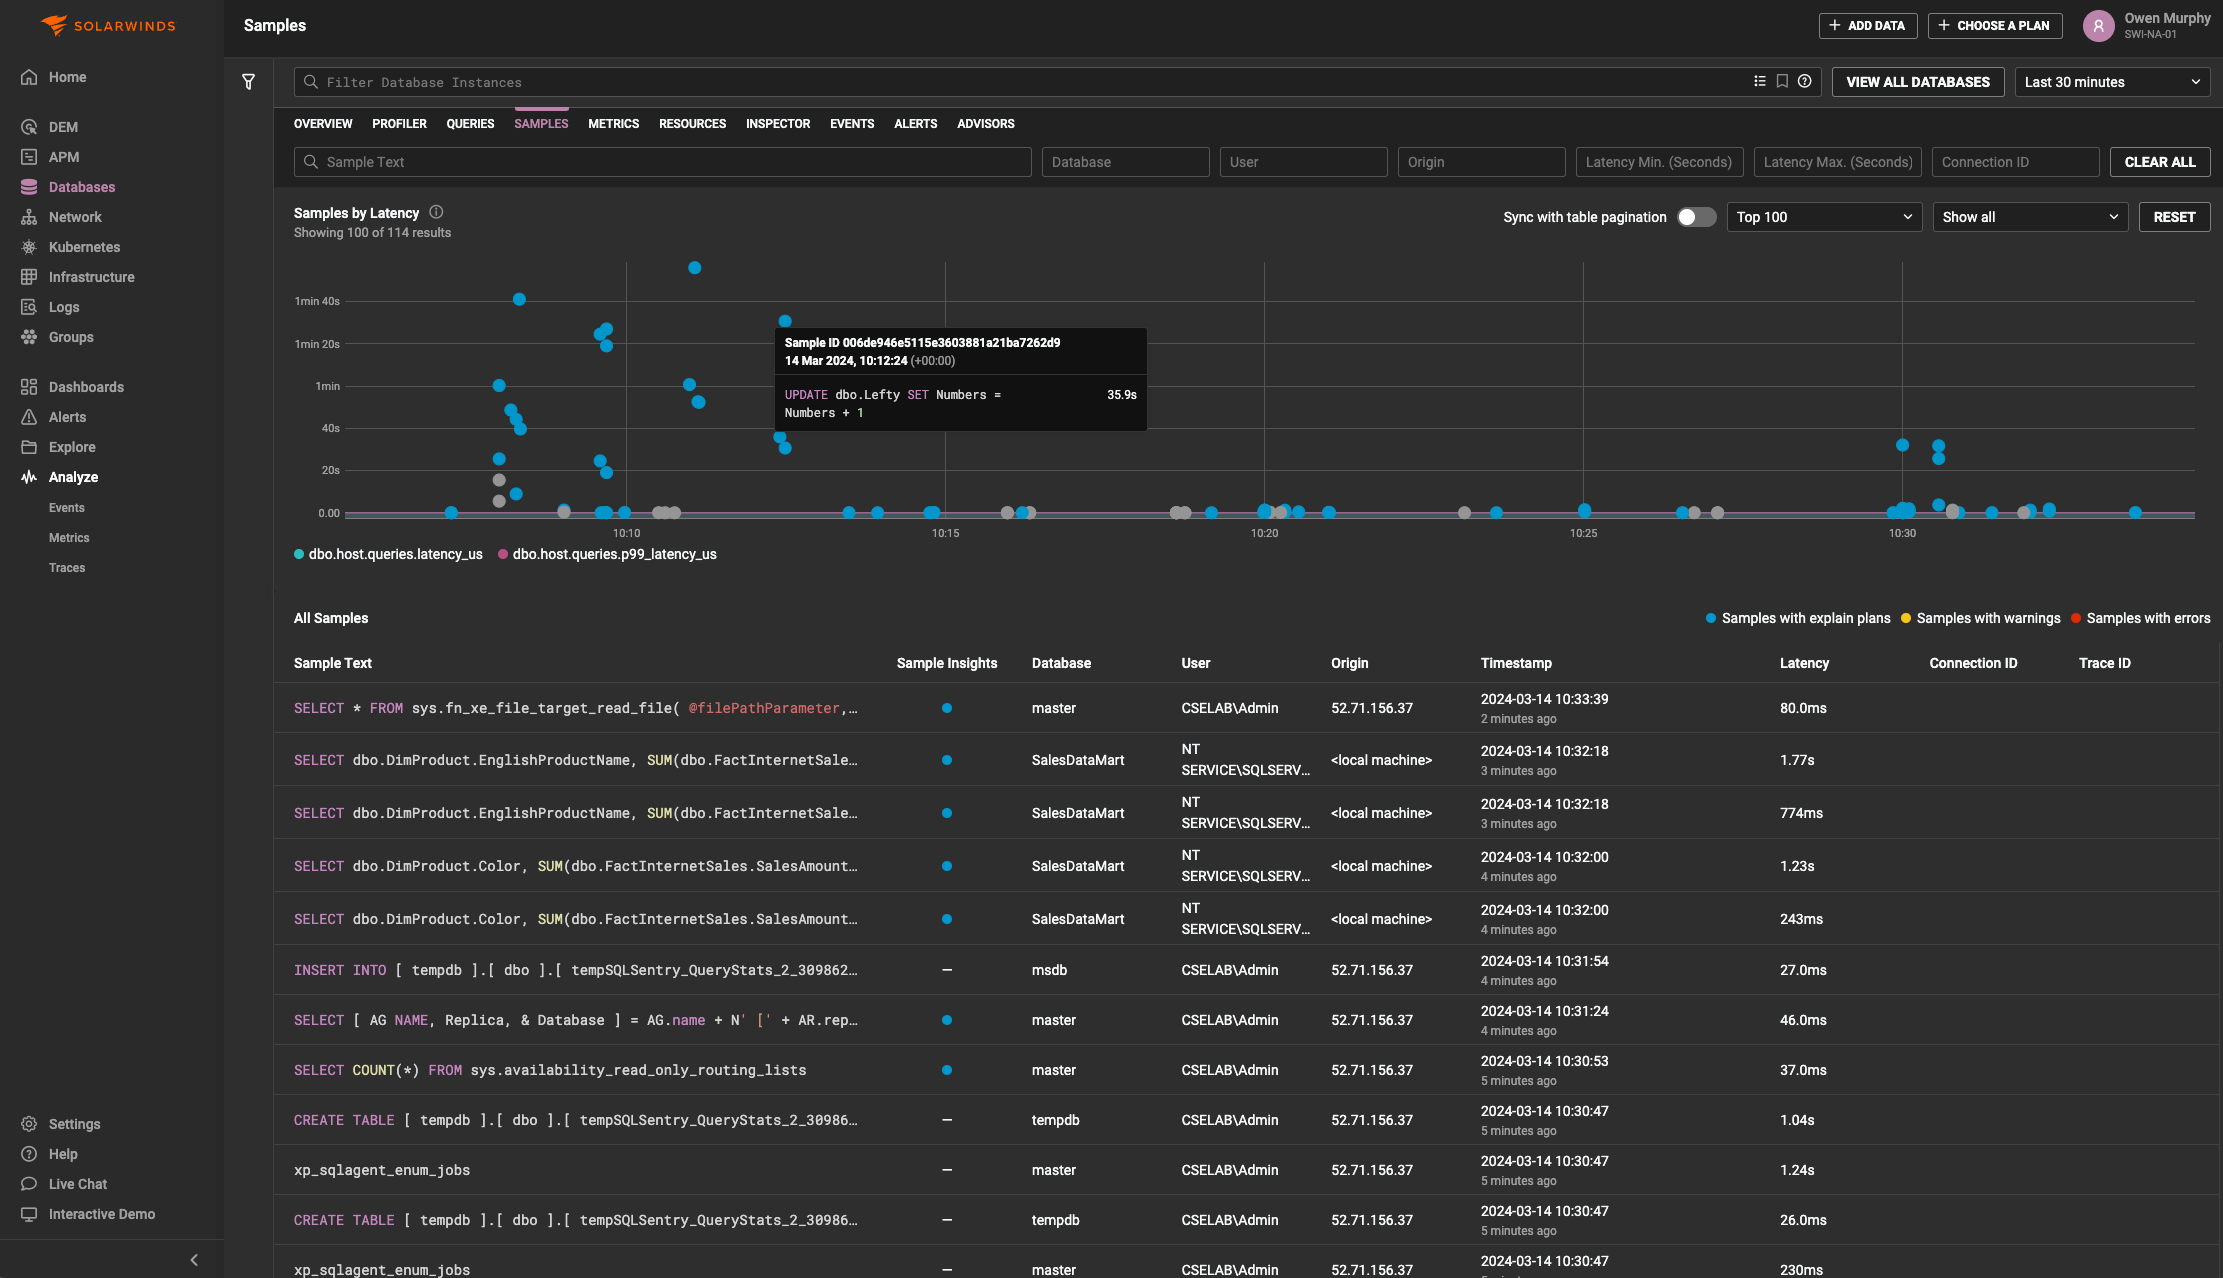Image resolution: width=2223 pixels, height=1278 pixels.
Task: Click the user avatar for Owen Murphy
Action: pyautogui.click(x=2098, y=26)
